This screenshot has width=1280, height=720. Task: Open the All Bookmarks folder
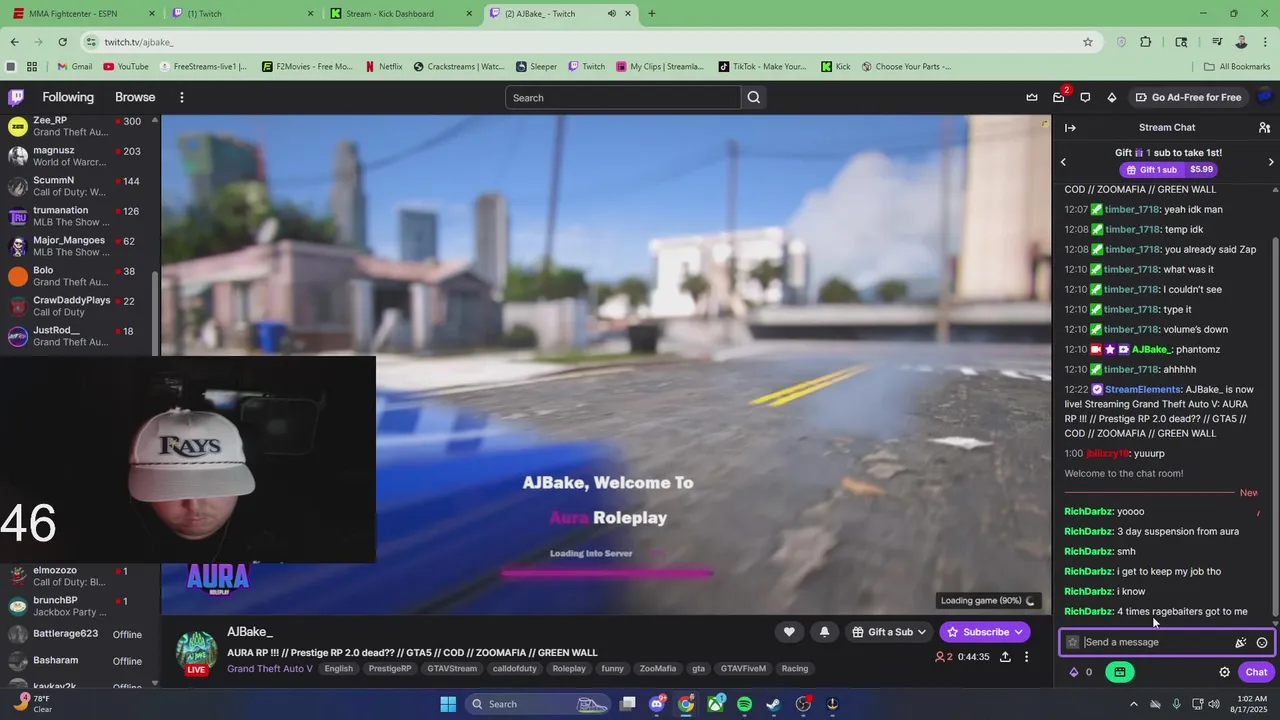point(1237,67)
